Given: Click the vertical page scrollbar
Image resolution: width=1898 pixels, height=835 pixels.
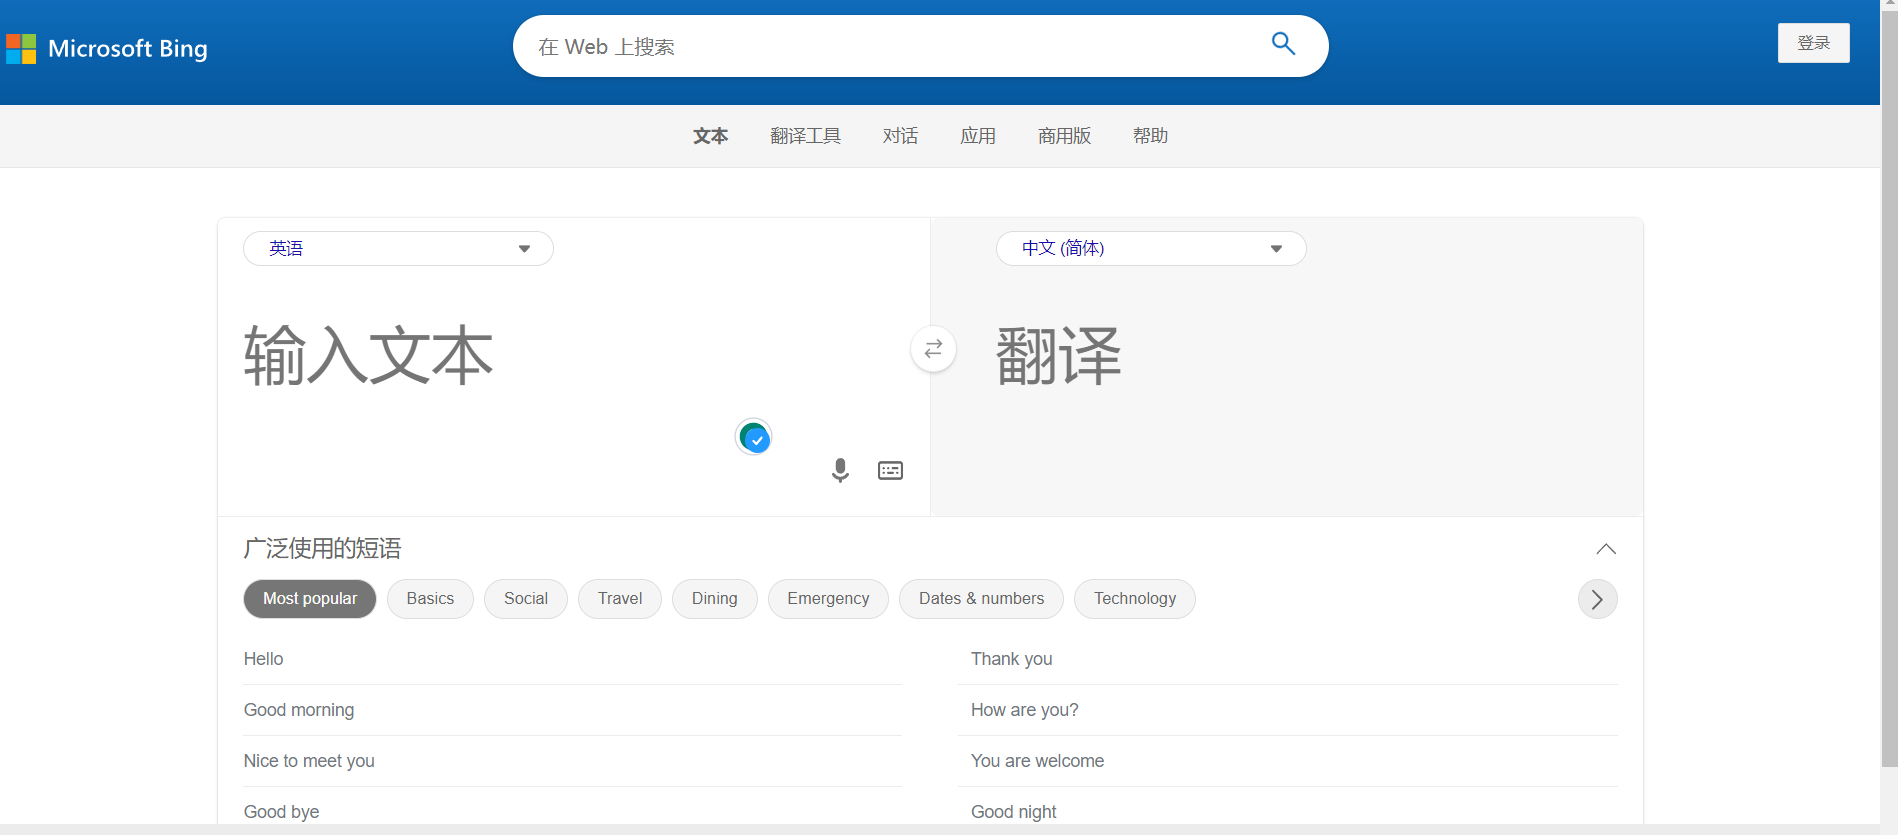Looking at the screenshot, I should point(1889,400).
